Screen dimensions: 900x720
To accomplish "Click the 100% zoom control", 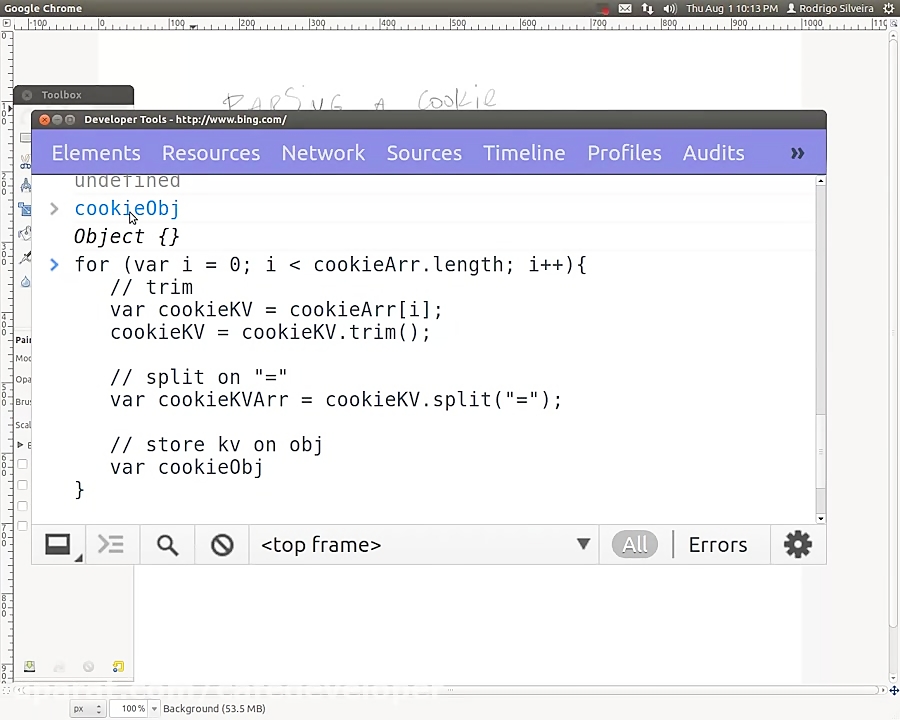I will pyautogui.click(x=135, y=708).
